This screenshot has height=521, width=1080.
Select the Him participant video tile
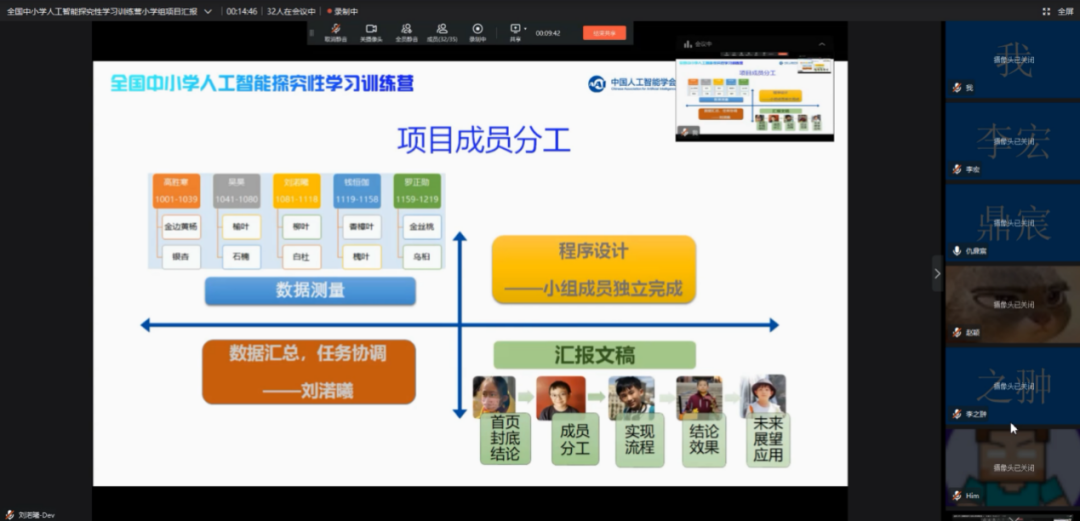pyautogui.click(x=1013, y=469)
